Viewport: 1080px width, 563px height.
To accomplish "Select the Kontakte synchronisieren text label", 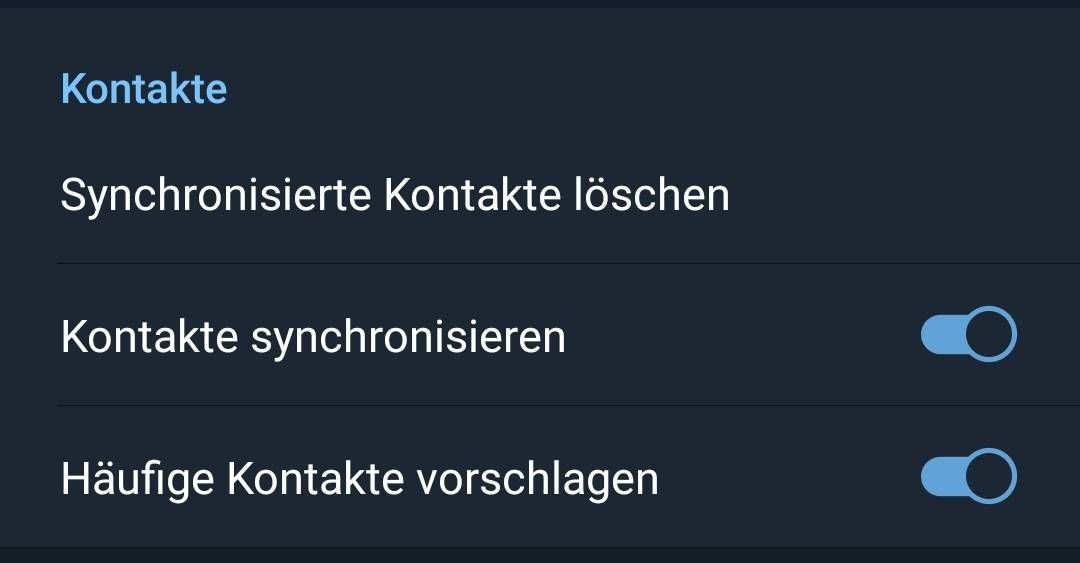I will (313, 337).
